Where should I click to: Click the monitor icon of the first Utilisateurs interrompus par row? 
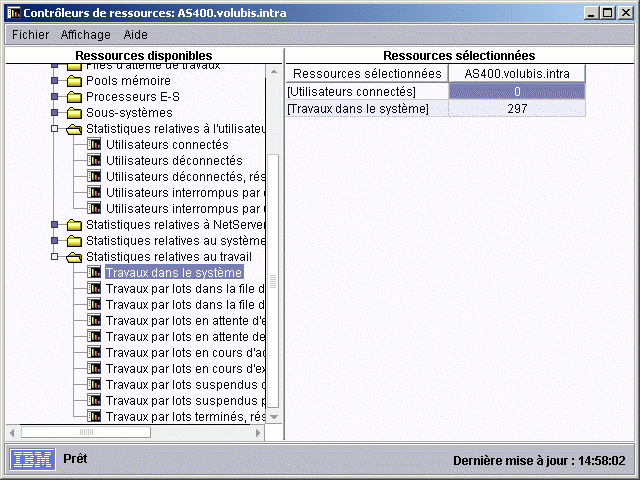pyautogui.click(x=94, y=192)
